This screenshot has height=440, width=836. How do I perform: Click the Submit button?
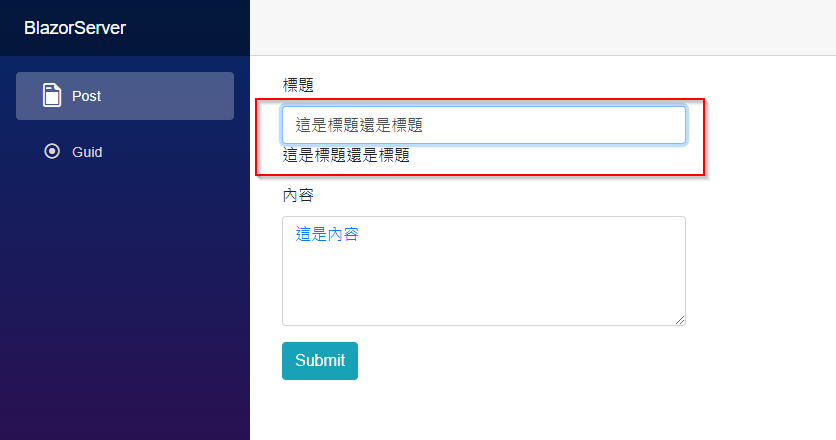pyautogui.click(x=320, y=361)
